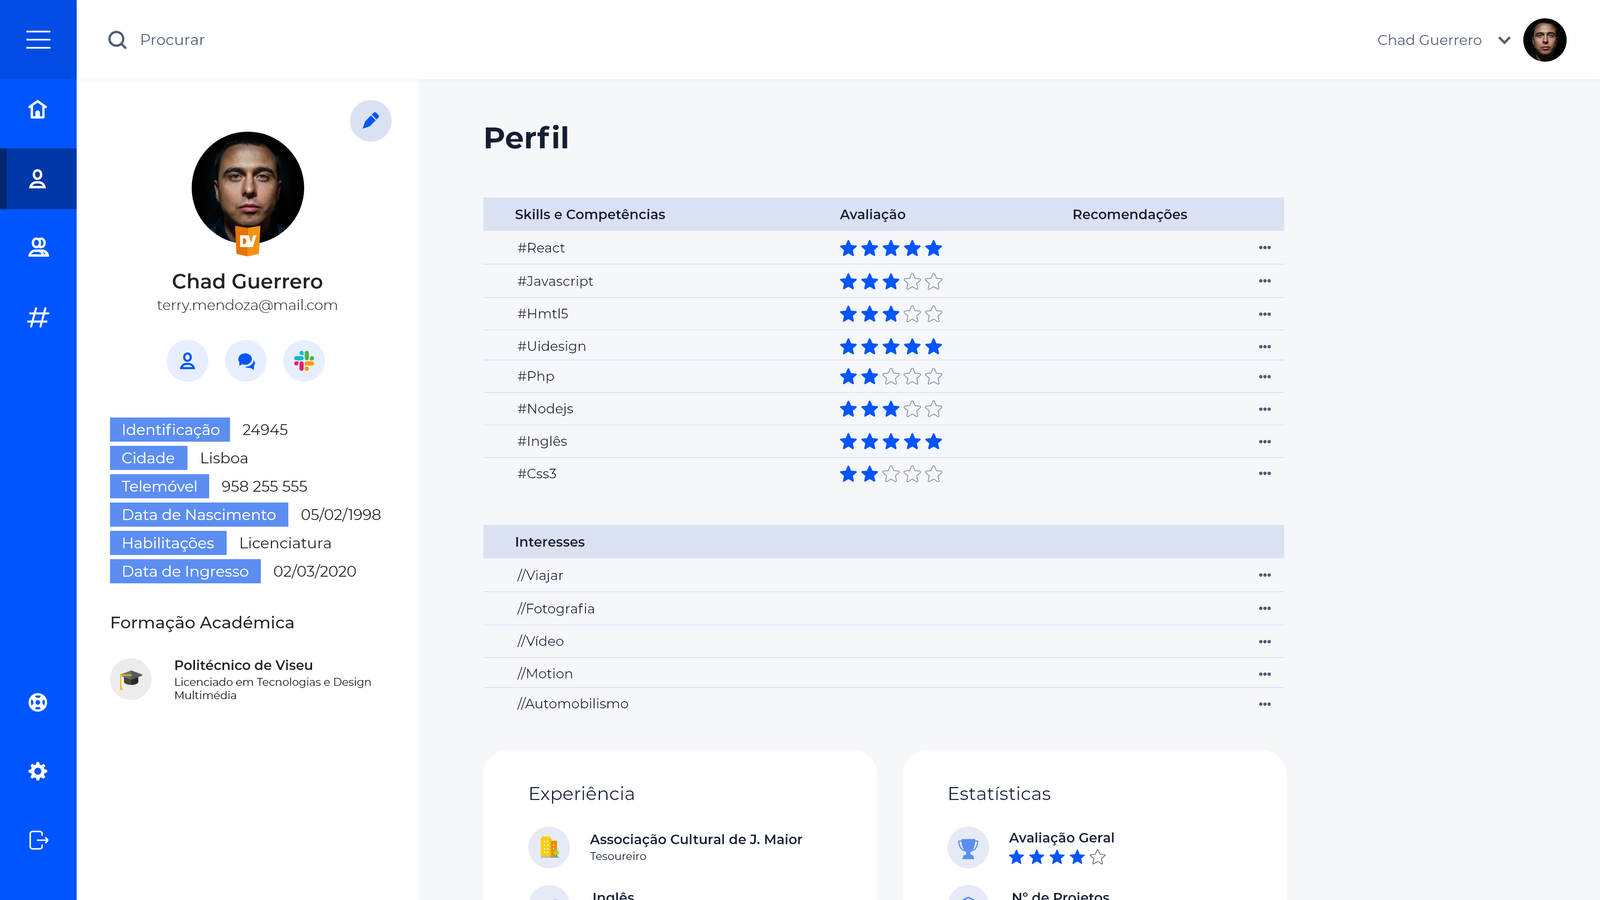Open the team members icon in sidebar

coord(38,248)
